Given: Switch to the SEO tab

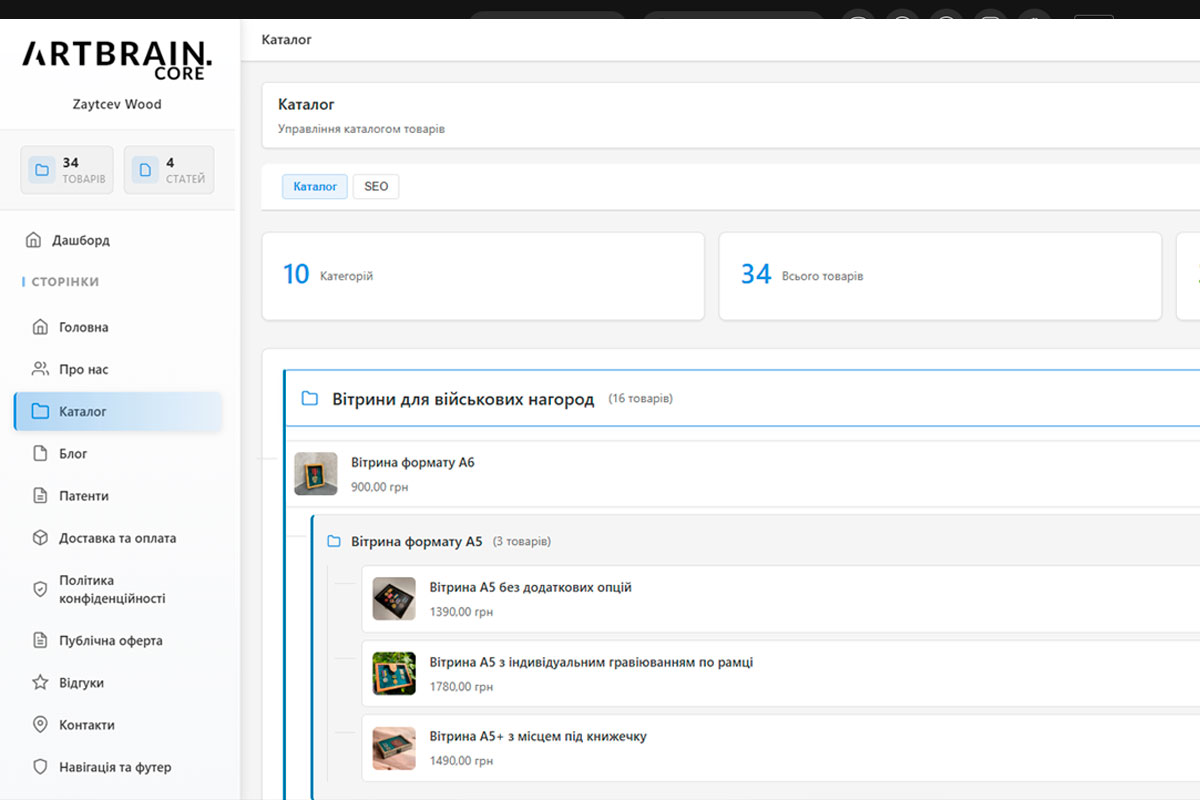Looking at the screenshot, I should [x=375, y=186].
